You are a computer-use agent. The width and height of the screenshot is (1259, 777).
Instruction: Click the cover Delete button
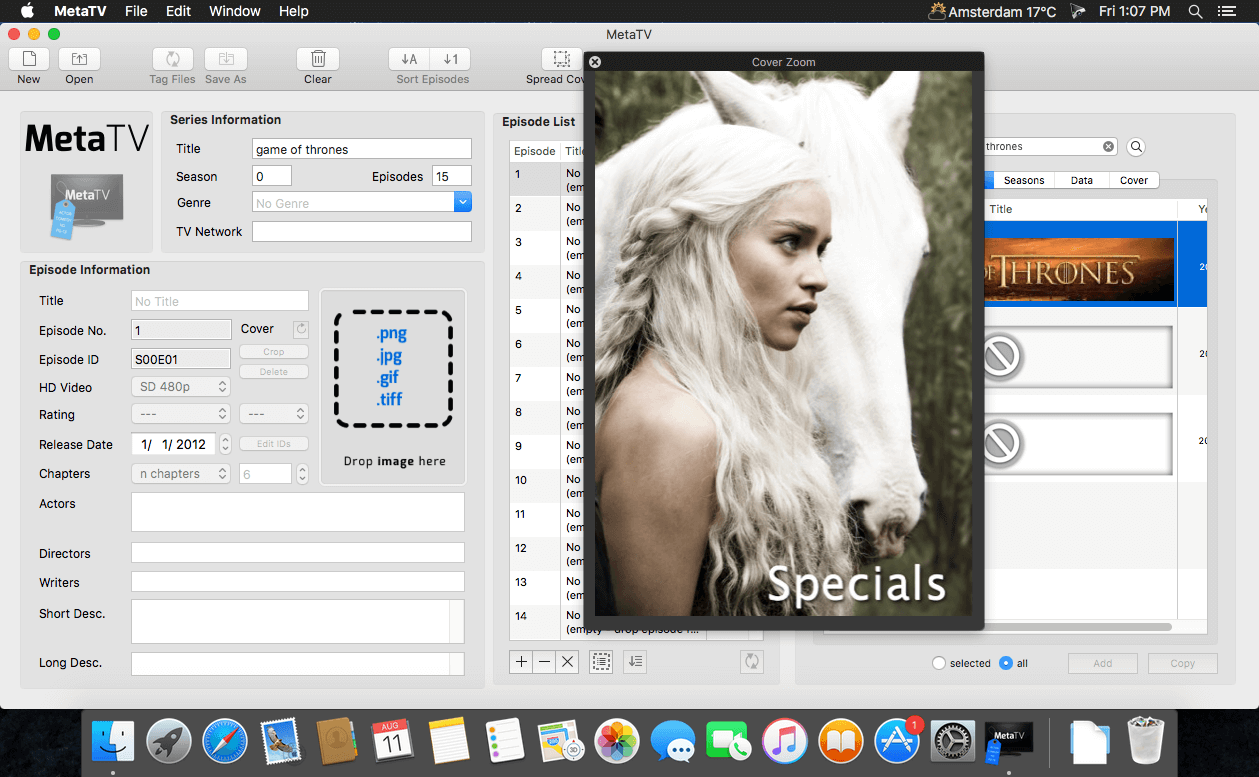coord(274,372)
